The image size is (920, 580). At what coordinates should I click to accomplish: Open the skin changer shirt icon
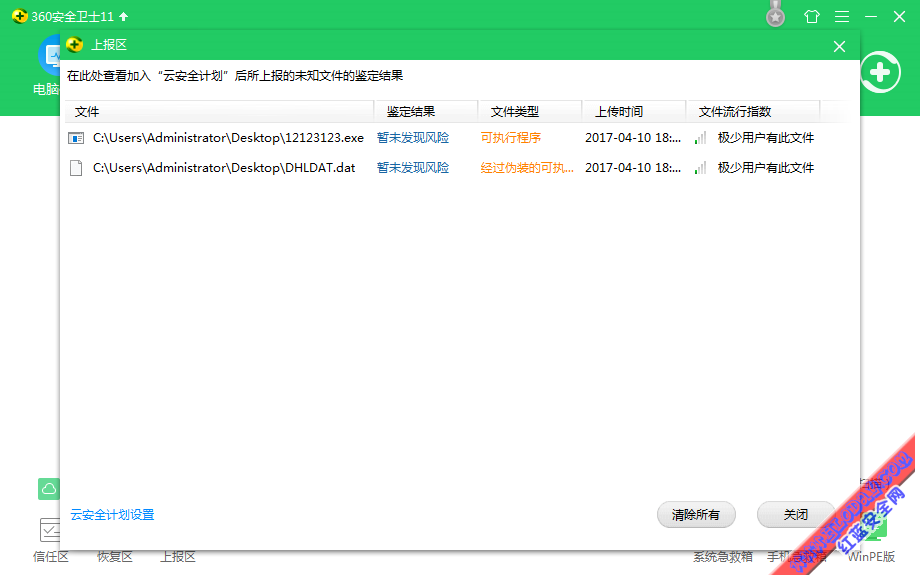(x=811, y=17)
